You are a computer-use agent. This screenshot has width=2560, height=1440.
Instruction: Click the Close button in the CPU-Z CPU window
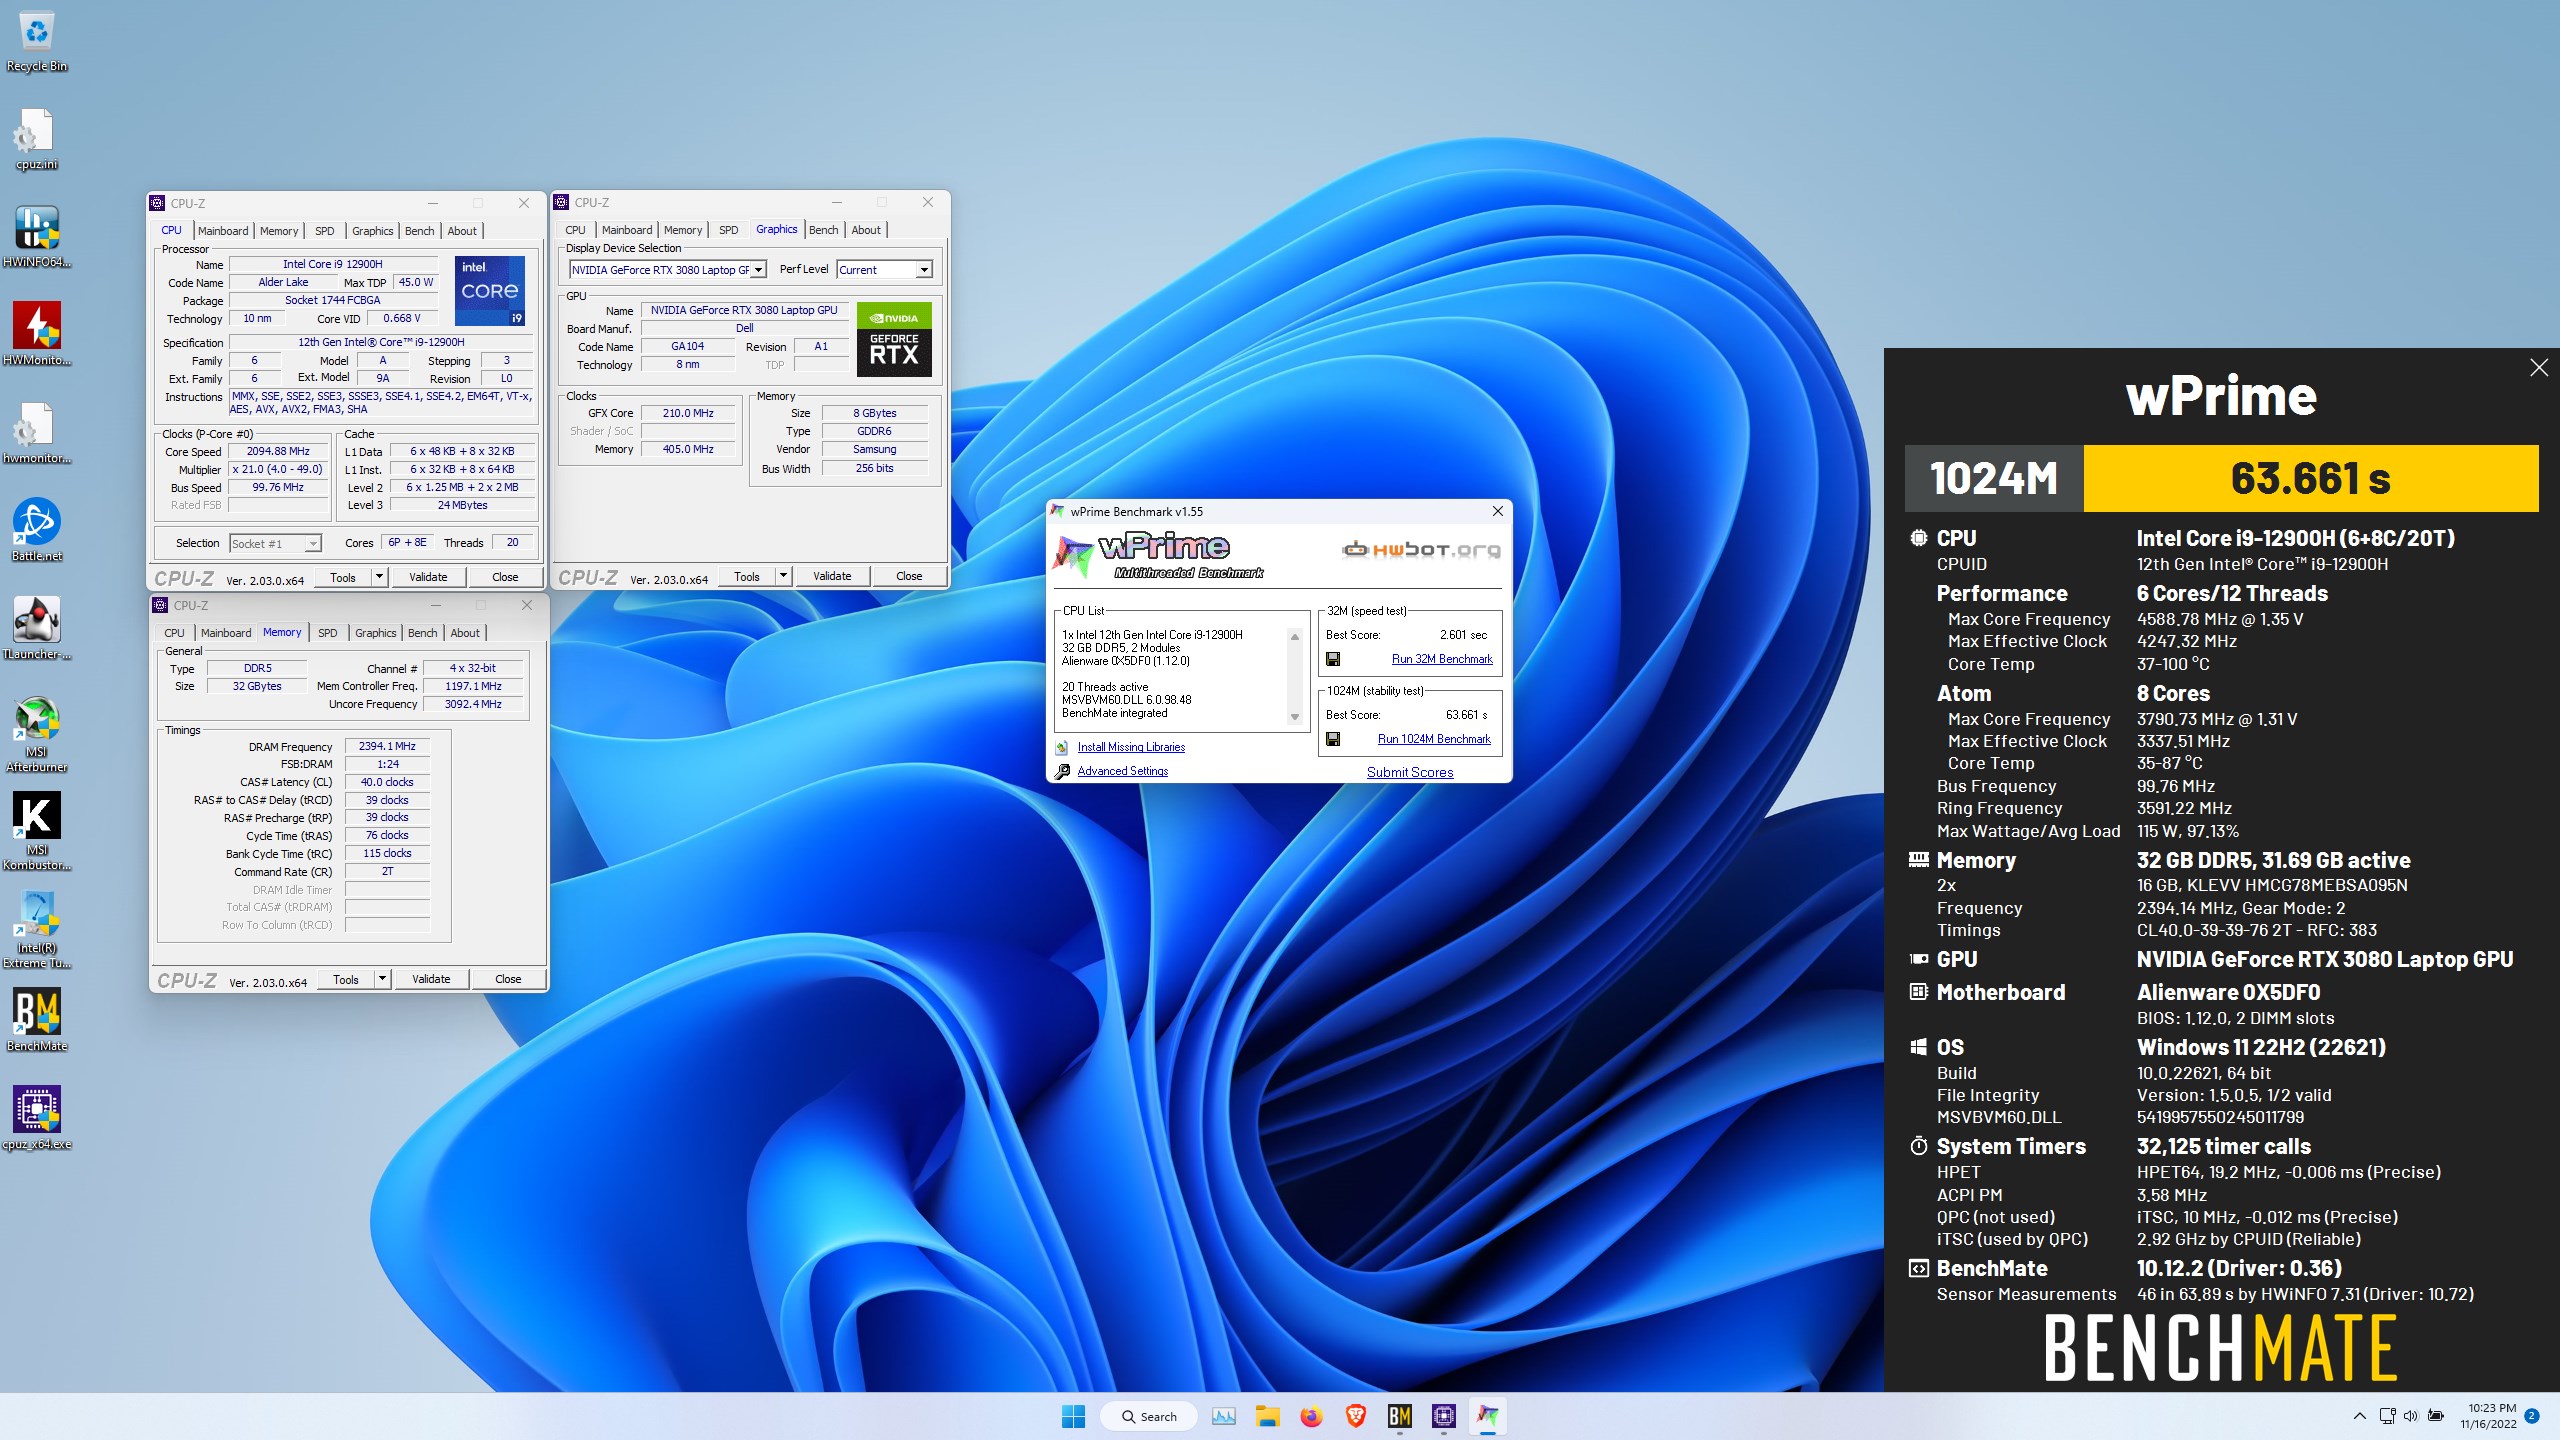[505, 577]
